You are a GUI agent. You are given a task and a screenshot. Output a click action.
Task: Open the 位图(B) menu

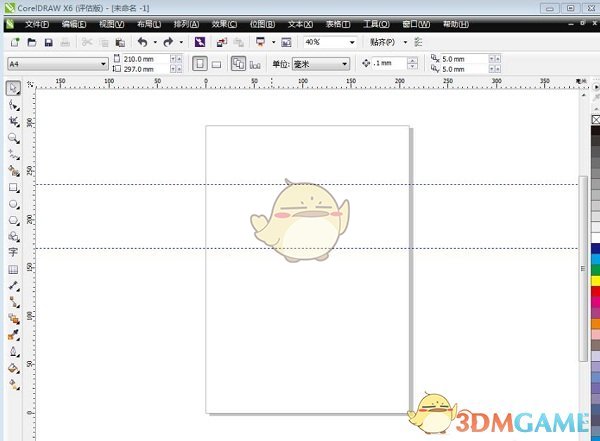coord(262,24)
